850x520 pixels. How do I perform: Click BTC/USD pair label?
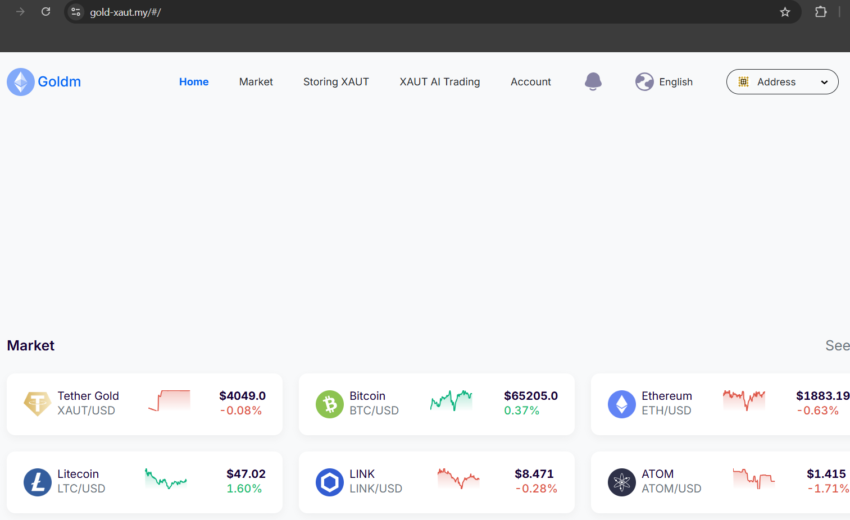pyautogui.click(x=374, y=410)
